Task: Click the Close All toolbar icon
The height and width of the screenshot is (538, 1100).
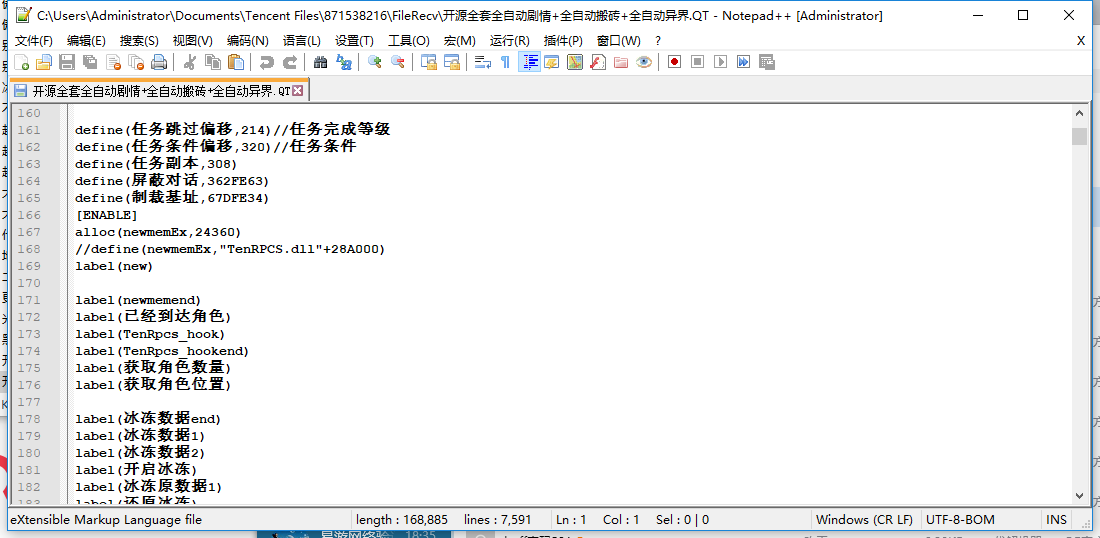Action: [x=136, y=62]
